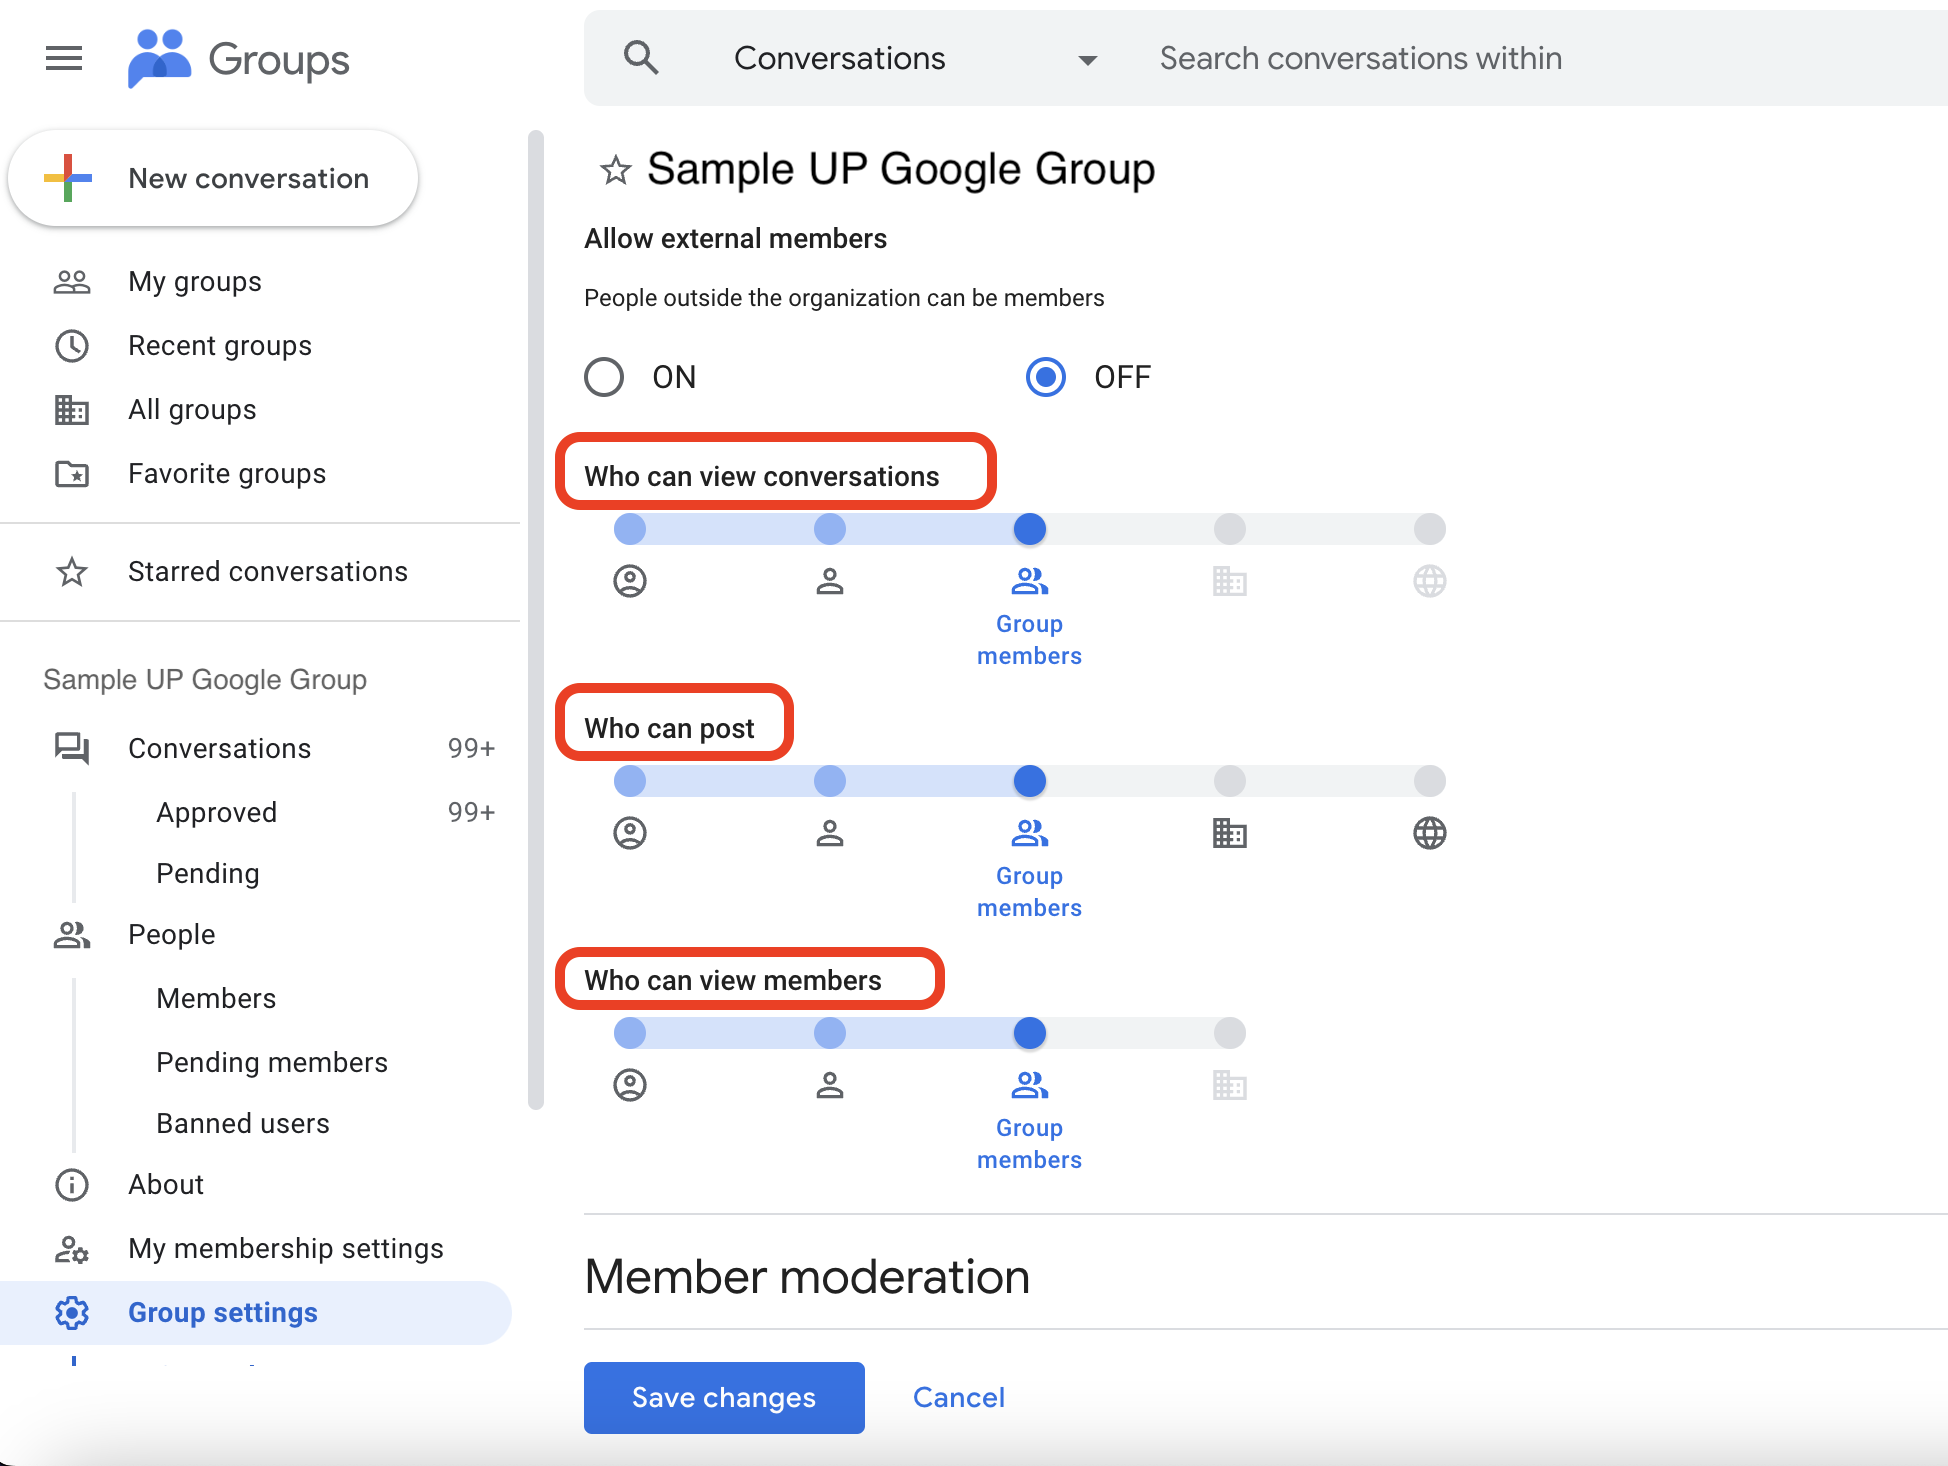The width and height of the screenshot is (1948, 1466).
Task: Click the Group settings gear icon
Action: coord(72,1313)
